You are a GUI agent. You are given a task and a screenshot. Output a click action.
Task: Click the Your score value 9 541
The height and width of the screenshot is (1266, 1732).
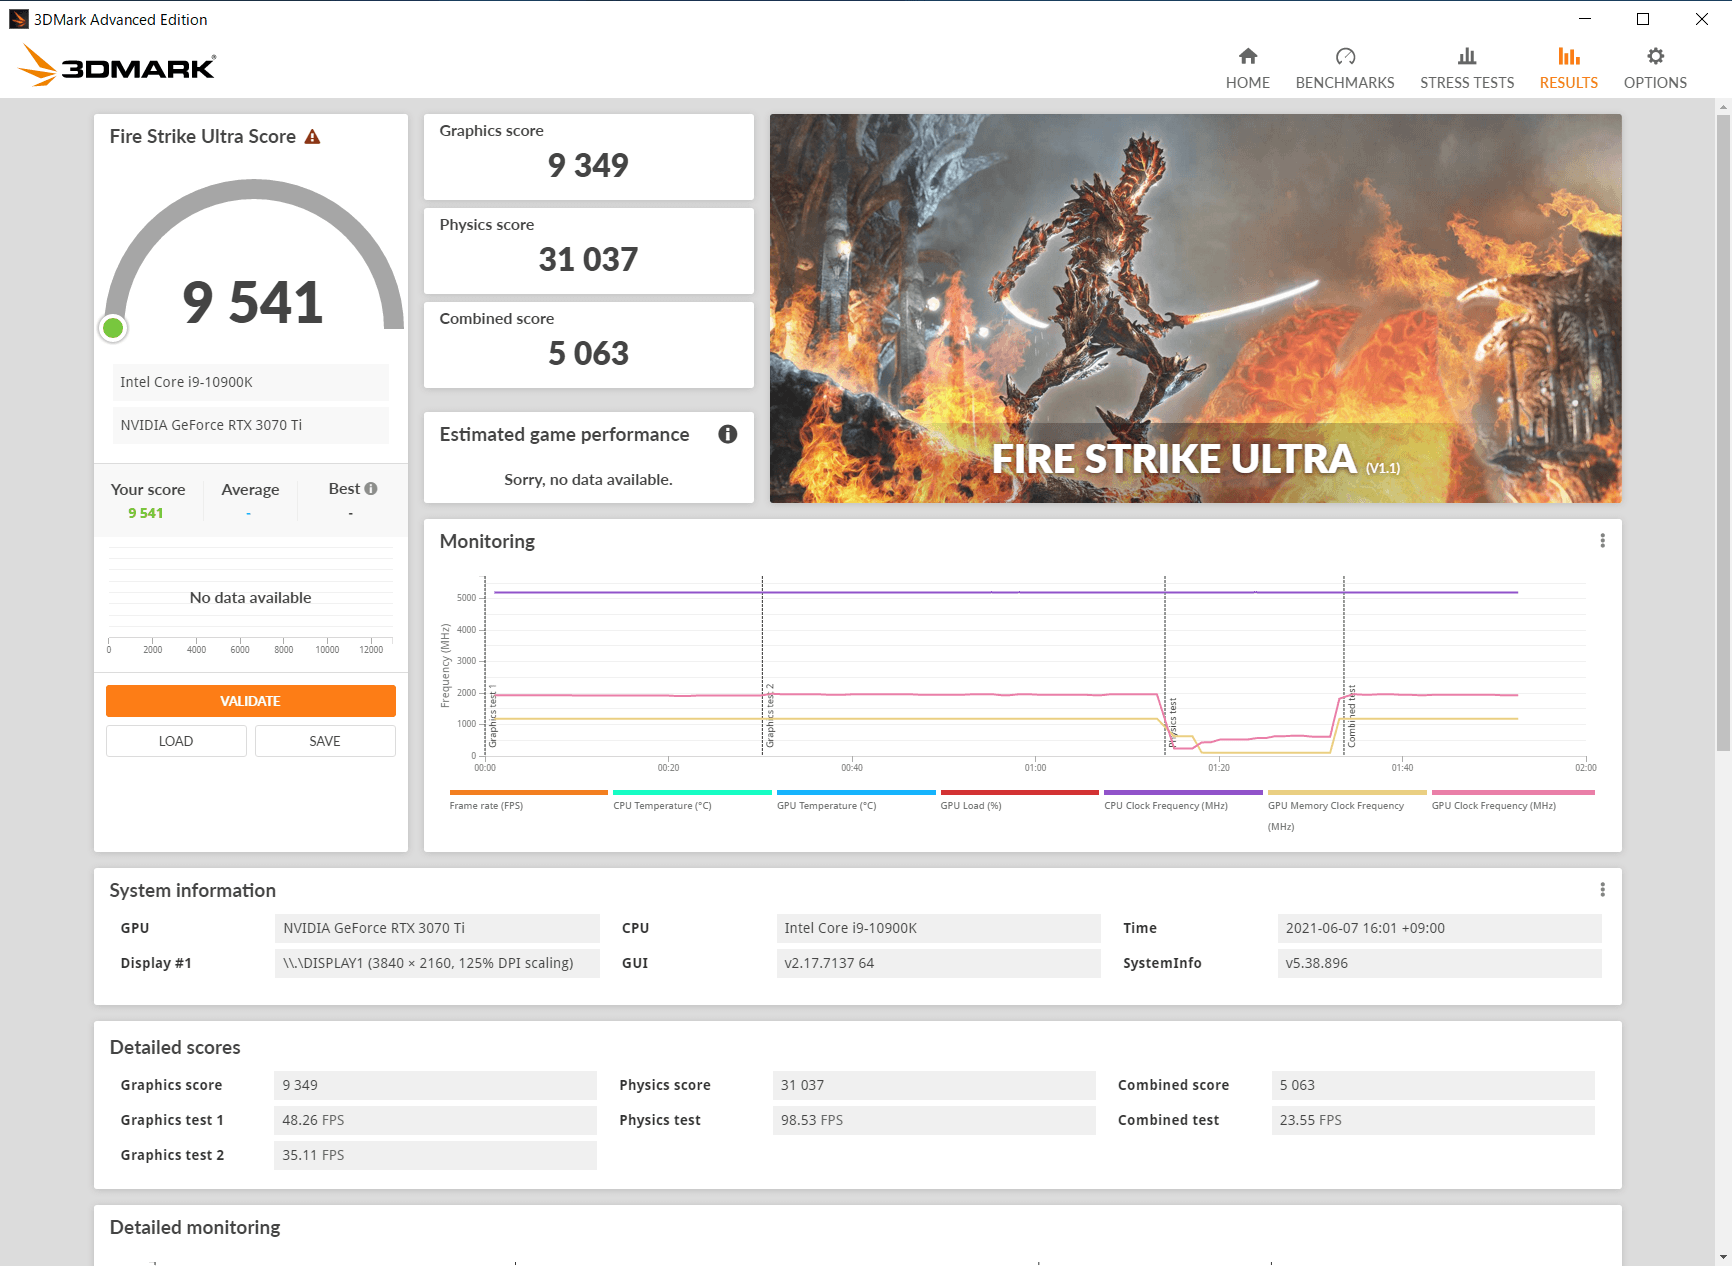146,513
